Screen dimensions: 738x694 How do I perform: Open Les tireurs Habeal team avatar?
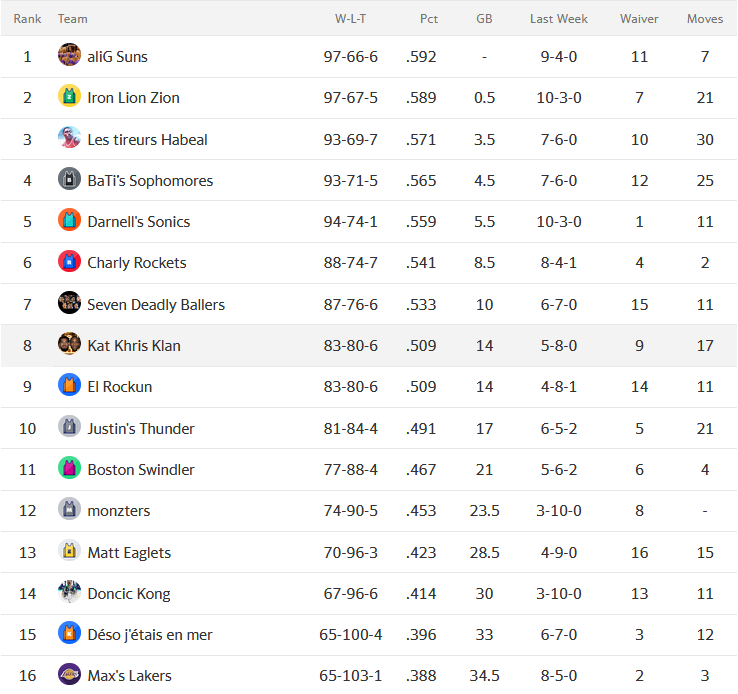click(x=69, y=138)
